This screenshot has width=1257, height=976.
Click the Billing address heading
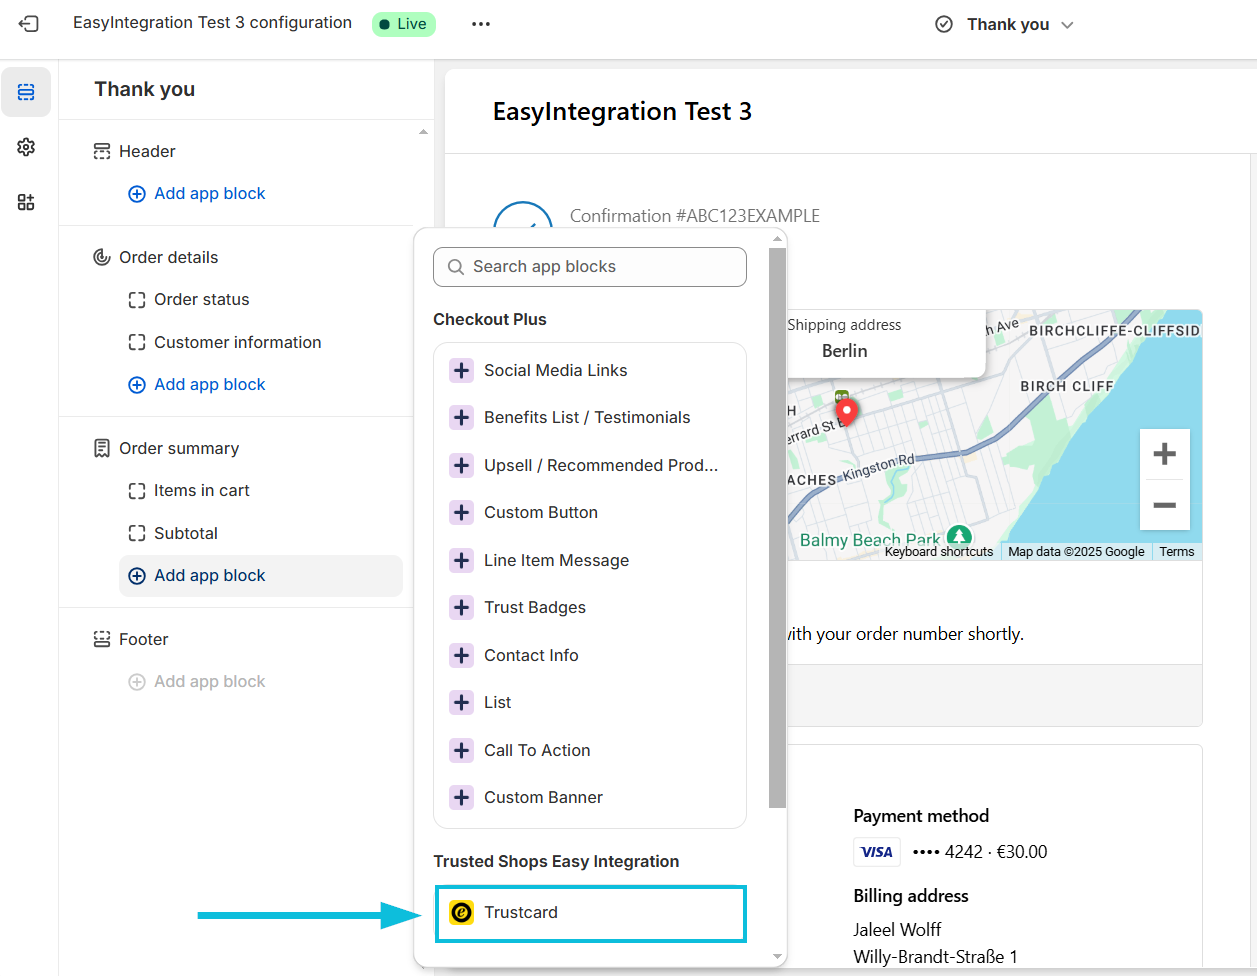click(x=911, y=896)
